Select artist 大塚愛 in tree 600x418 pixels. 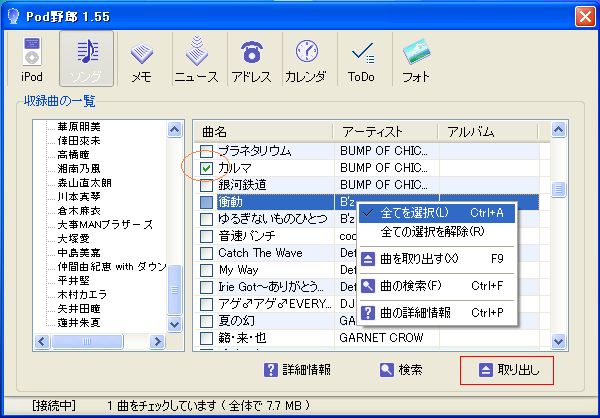click(x=73, y=239)
